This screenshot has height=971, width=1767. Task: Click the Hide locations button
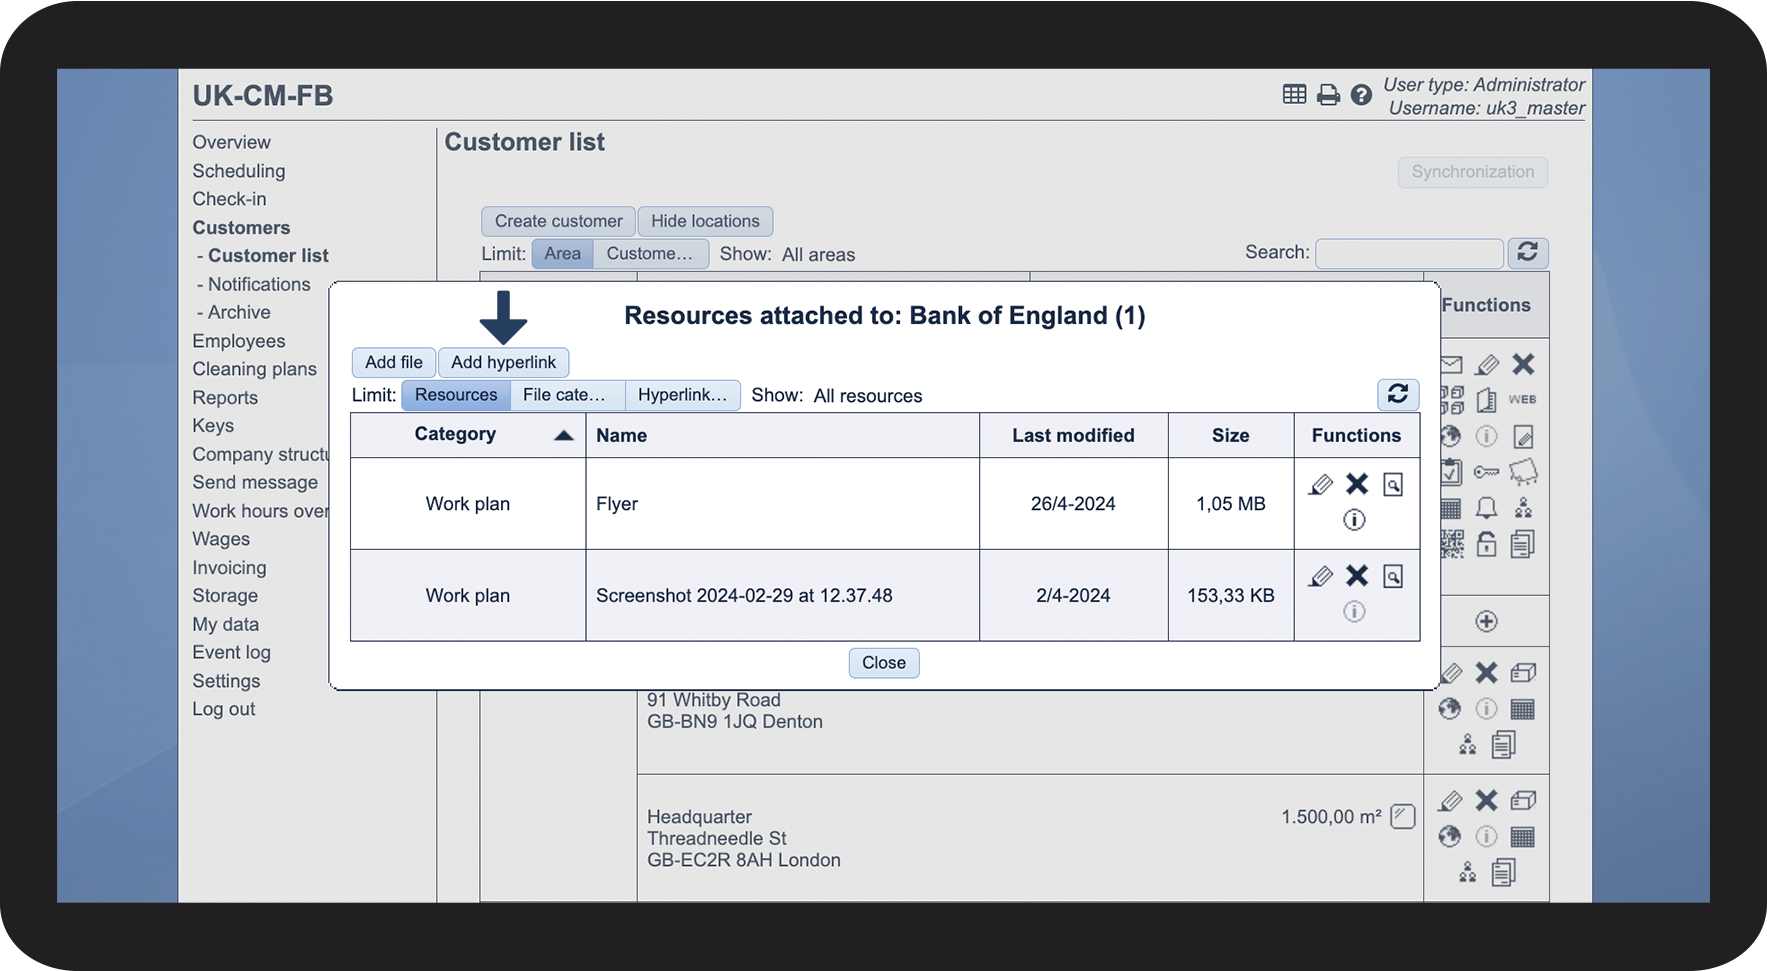[705, 221]
